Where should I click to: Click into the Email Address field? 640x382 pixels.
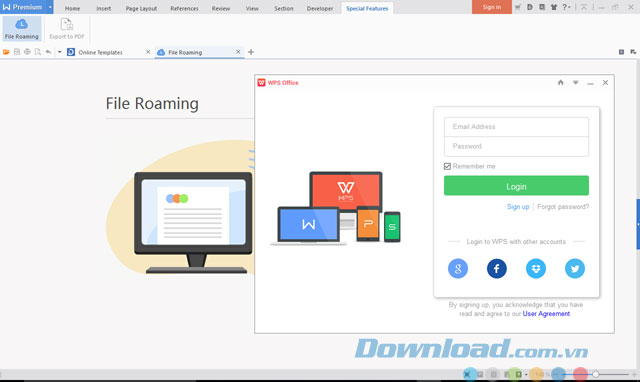point(516,127)
